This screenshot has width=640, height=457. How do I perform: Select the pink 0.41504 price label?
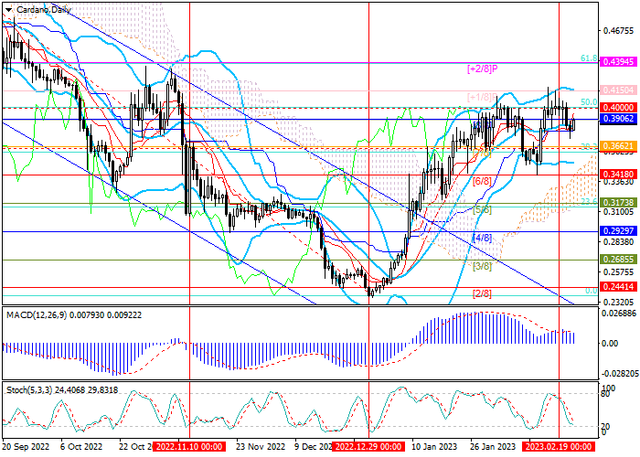[619, 90]
